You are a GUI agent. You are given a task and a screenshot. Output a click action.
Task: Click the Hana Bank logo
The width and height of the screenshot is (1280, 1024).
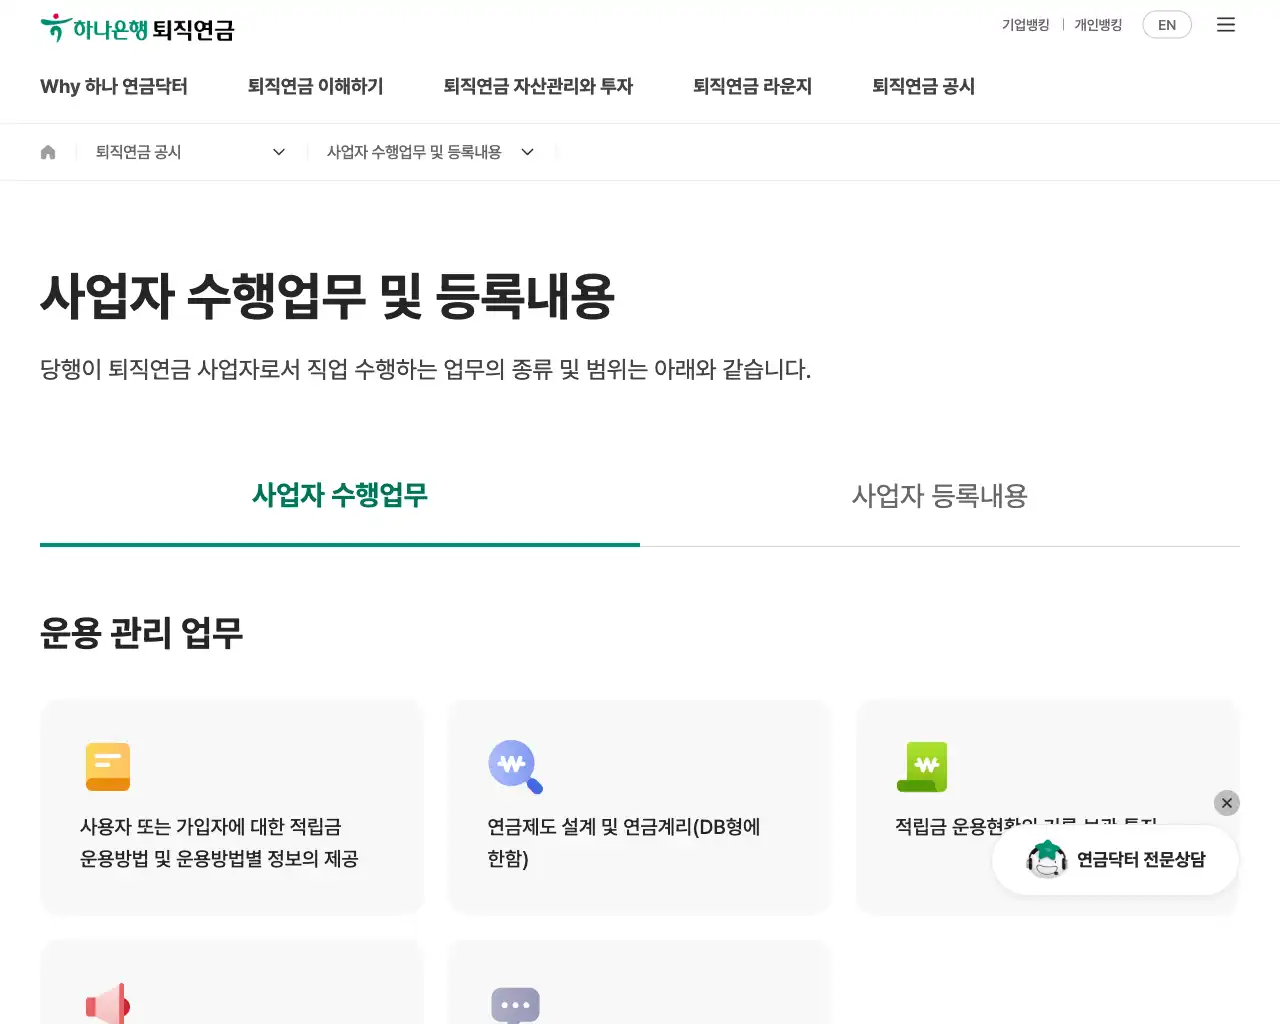[x=137, y=29]
